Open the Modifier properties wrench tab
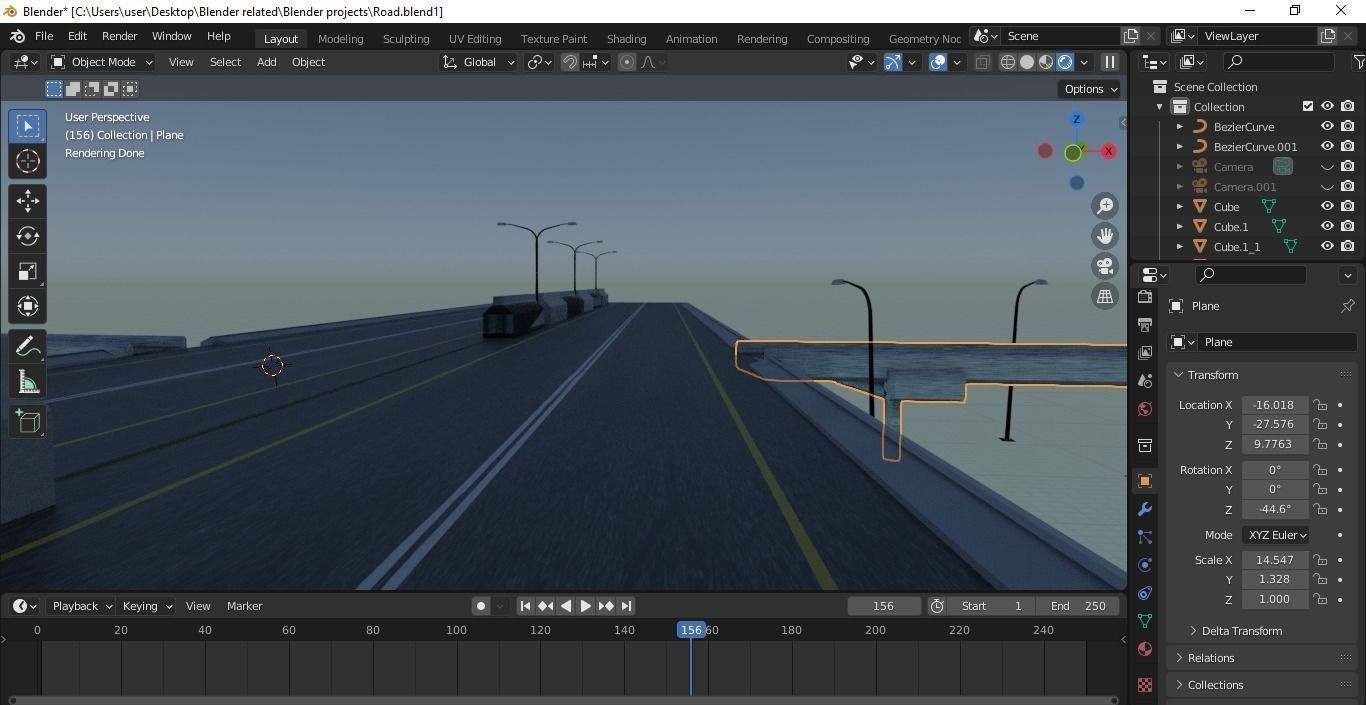Image resolution: width=1366 pixels, height=705 pixels. [x=1145, y=509]
